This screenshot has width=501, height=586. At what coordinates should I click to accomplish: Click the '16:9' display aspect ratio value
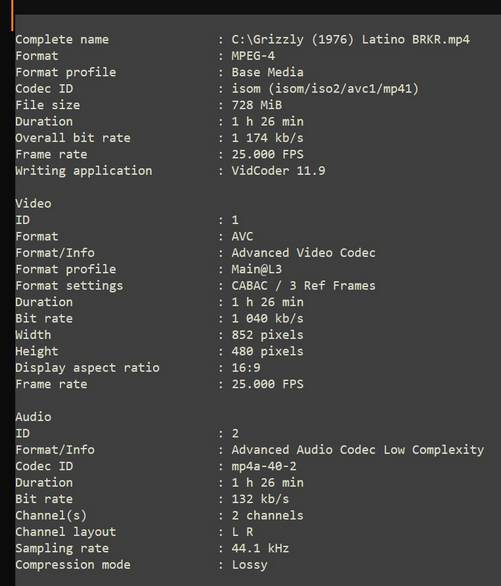click(246, 368)
